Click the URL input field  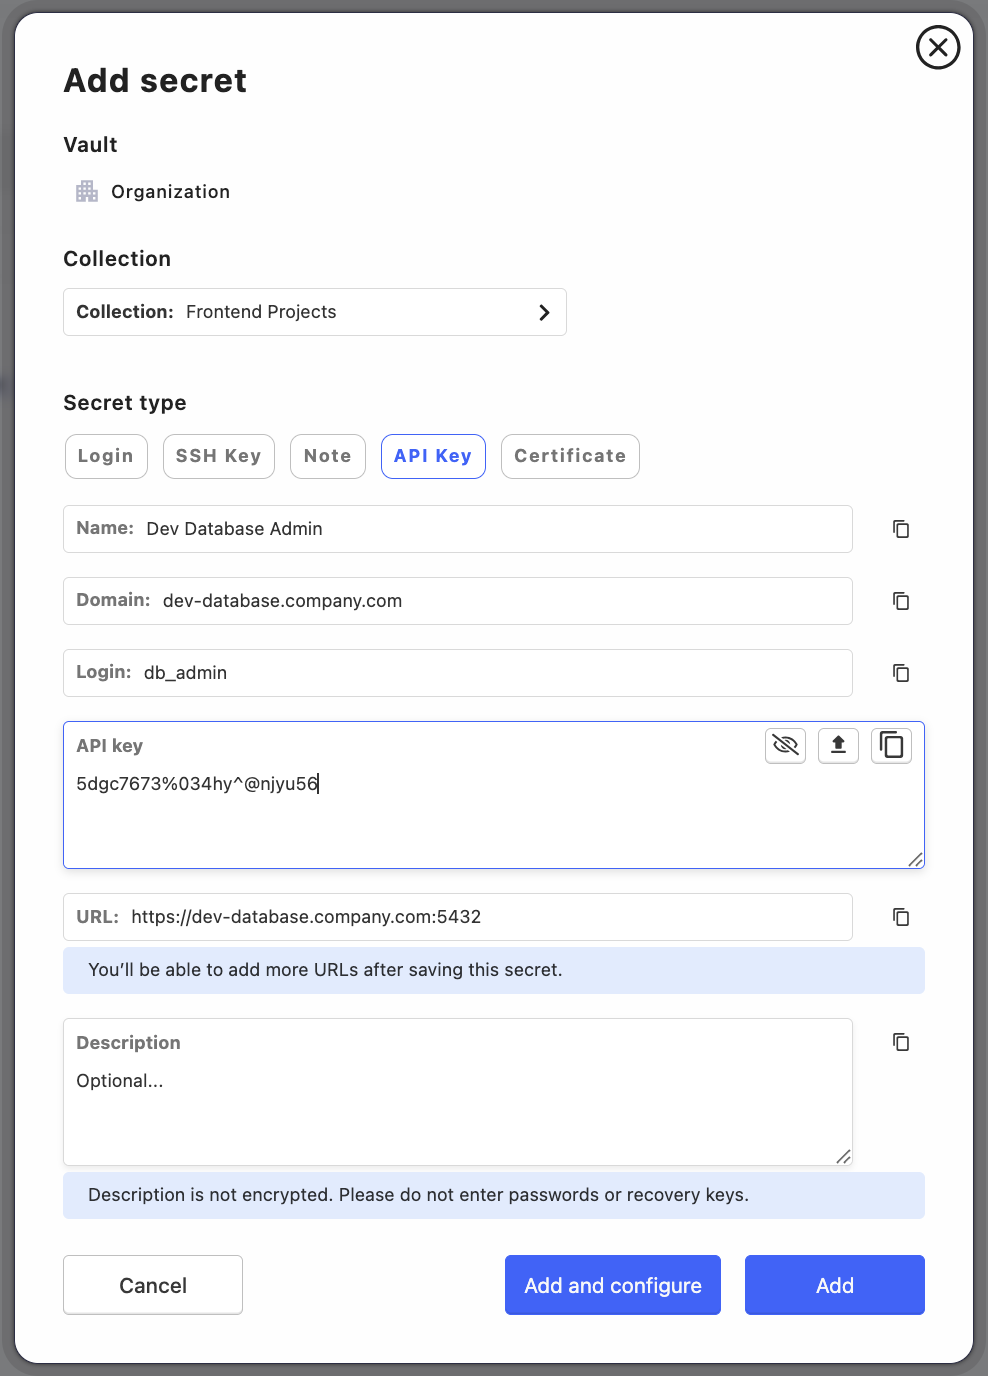pyautogui.click(x=458, y=917)
